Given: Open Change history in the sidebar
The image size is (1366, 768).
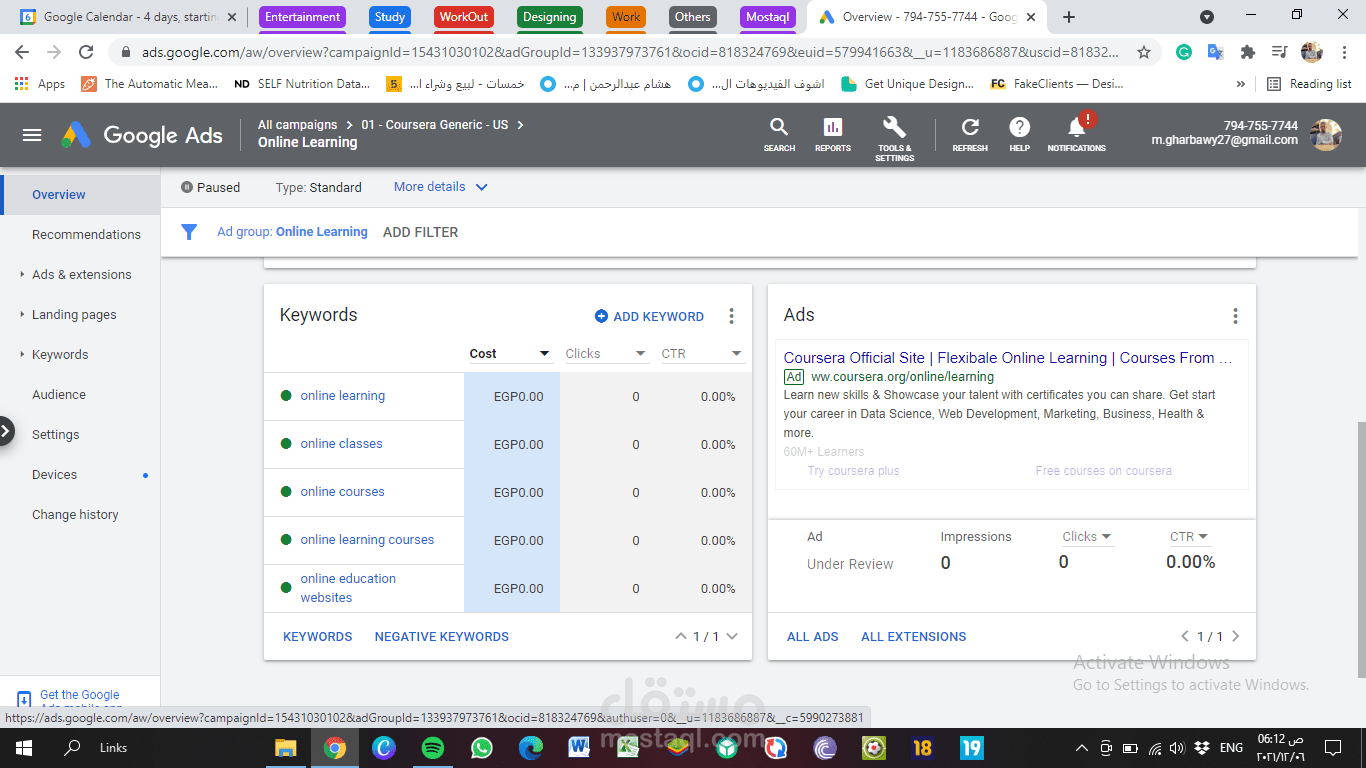Looking at the screenshot, I should (x=75, y=514).
